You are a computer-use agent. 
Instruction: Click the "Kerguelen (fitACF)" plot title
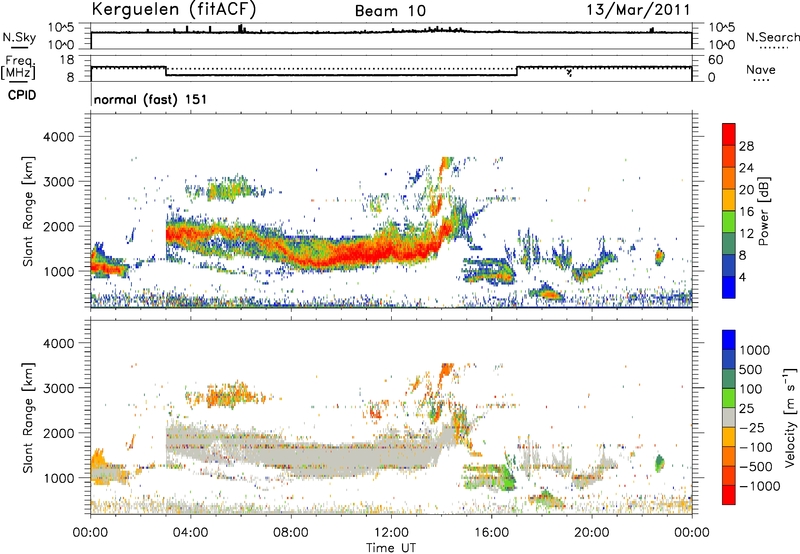(x=174, y=9)
